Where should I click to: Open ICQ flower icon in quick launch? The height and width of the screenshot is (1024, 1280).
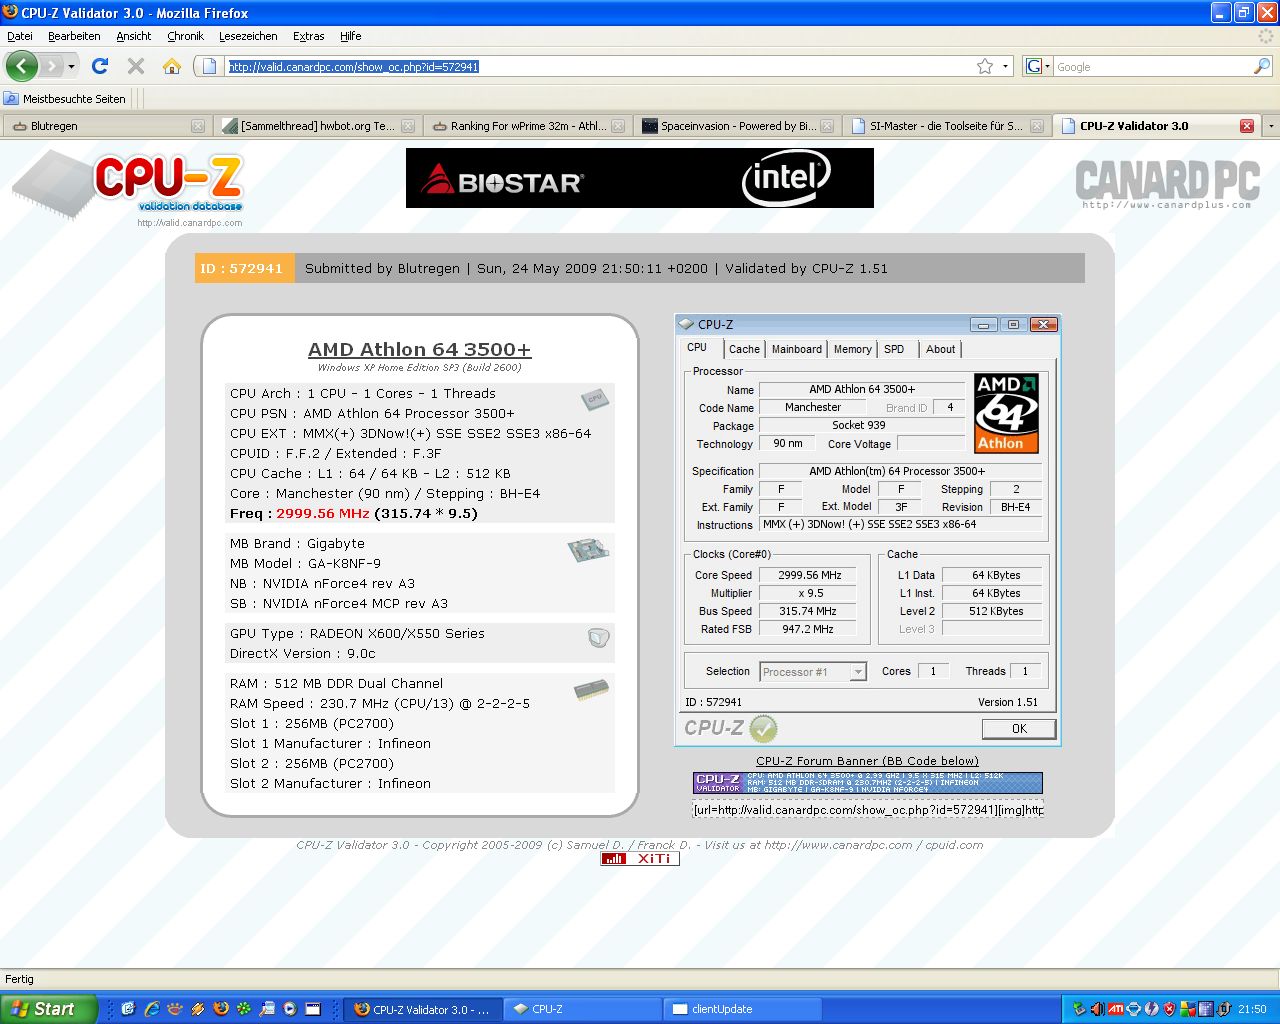pyautogui.click(x=244, y=1009)
